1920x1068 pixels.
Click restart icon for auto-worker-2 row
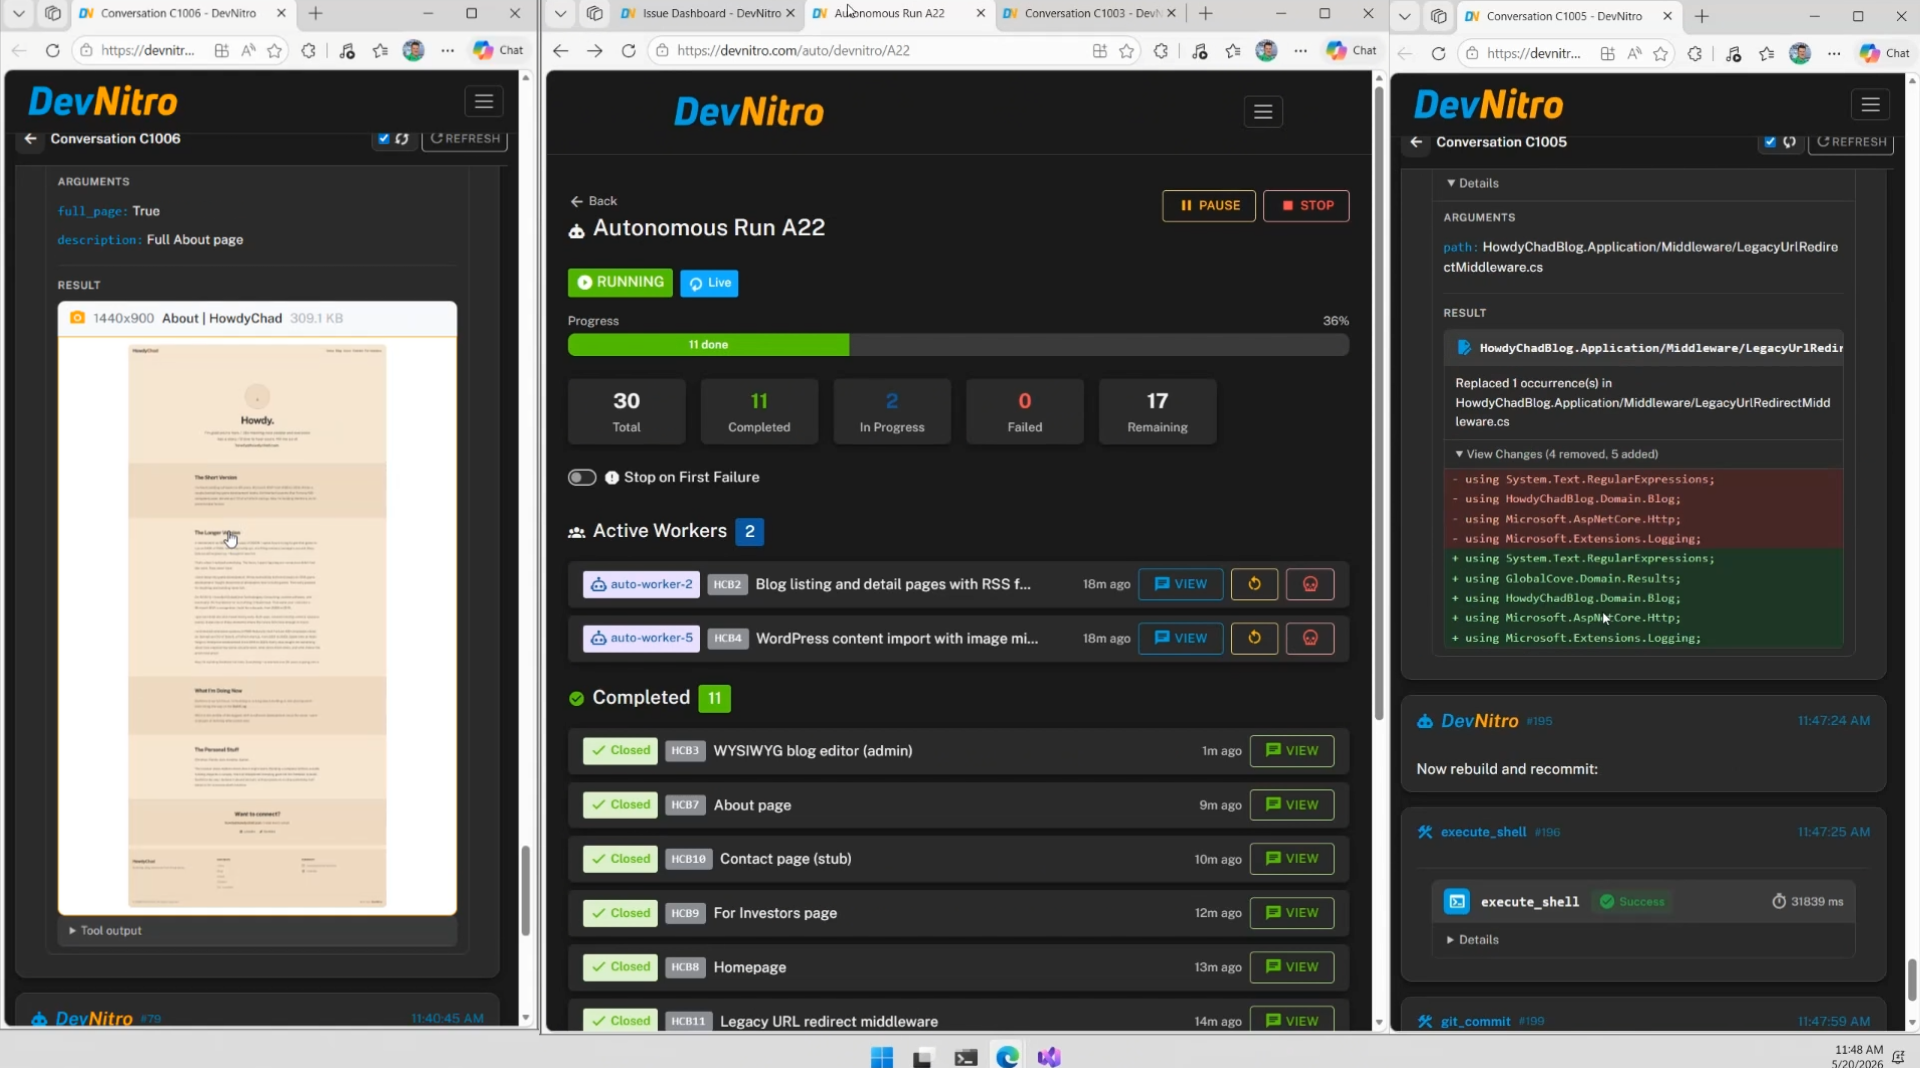click(1254, 584)
